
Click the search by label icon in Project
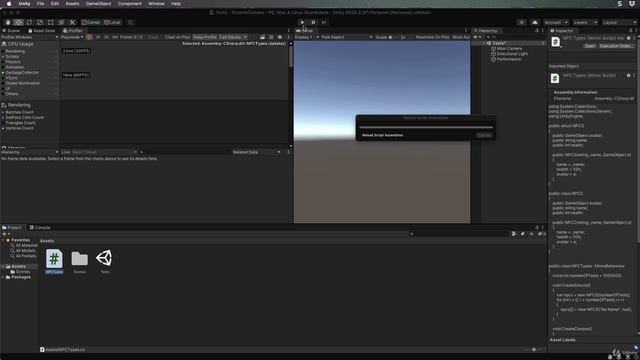tap(522, 234)
